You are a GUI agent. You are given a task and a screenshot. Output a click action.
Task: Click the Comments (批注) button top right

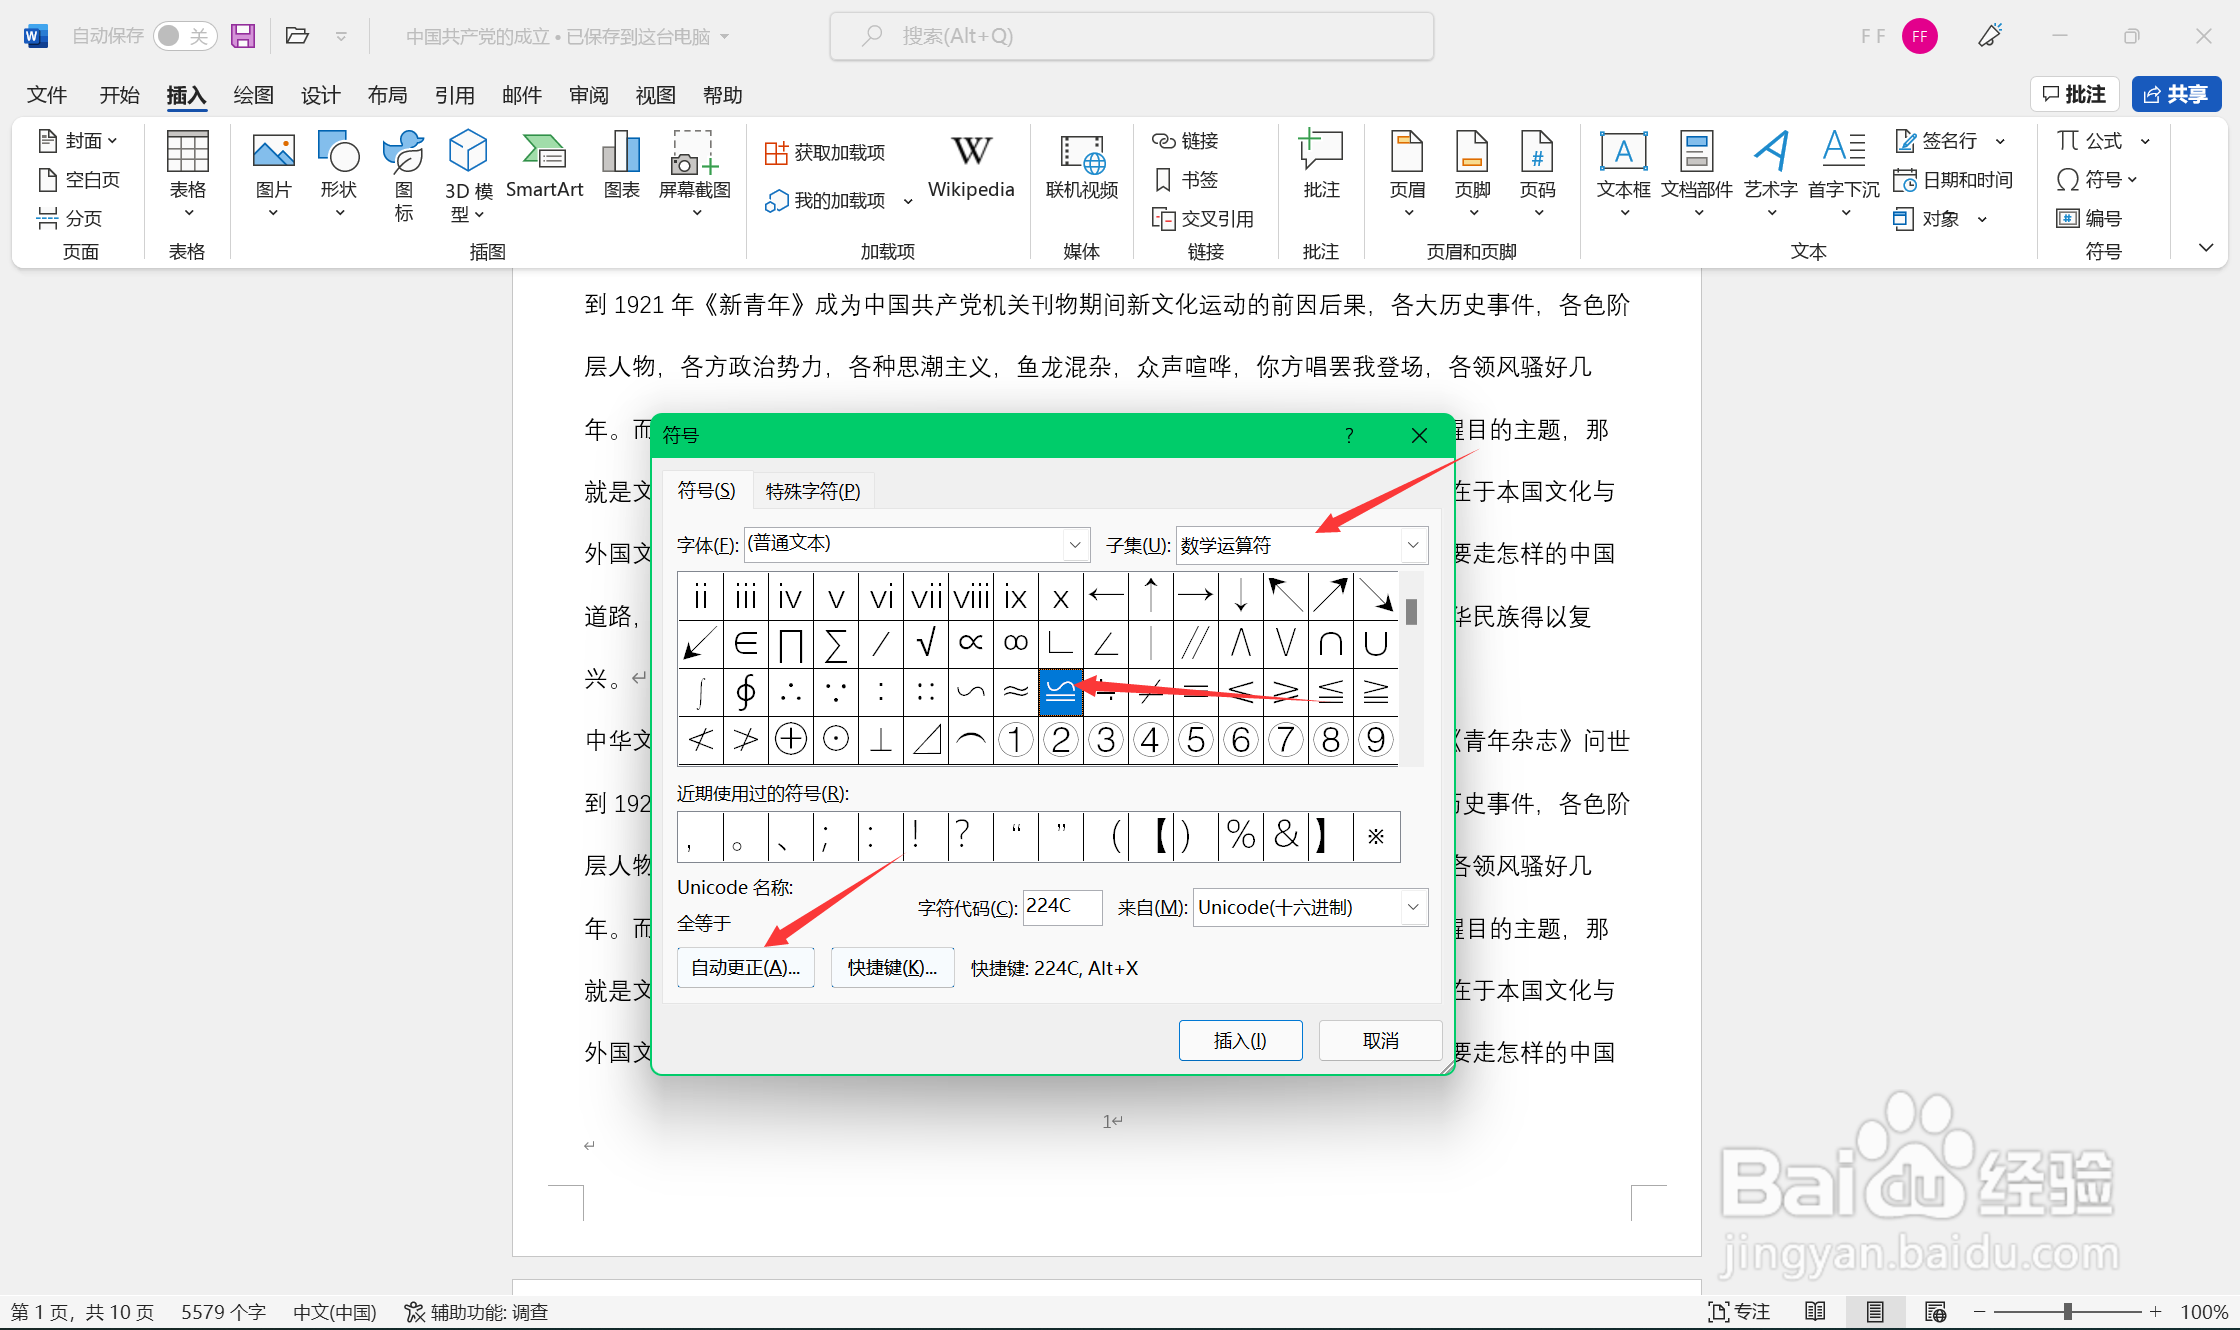[2074, 94]
